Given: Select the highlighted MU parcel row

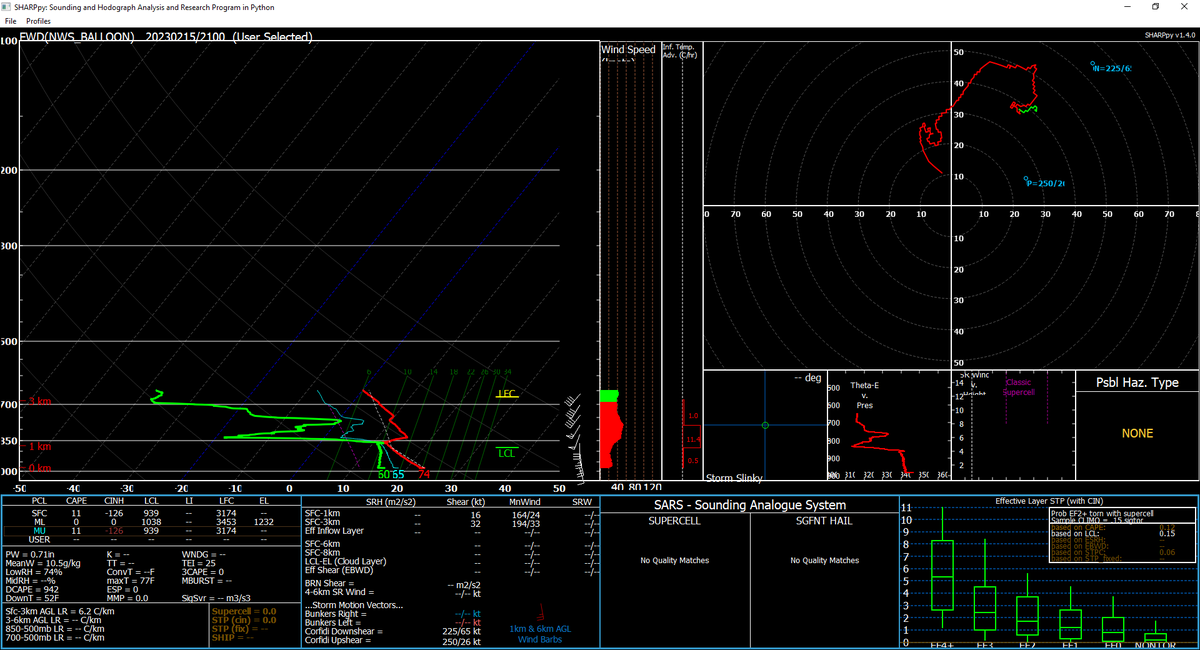Looking at the screenshot, I should click(150, 530).
